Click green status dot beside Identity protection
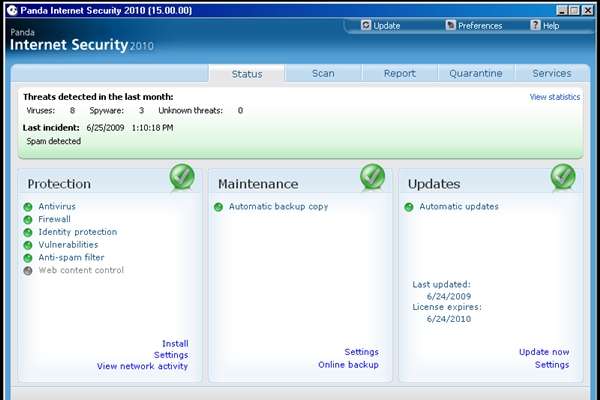The image size is (600, 400). pos(28,232)
